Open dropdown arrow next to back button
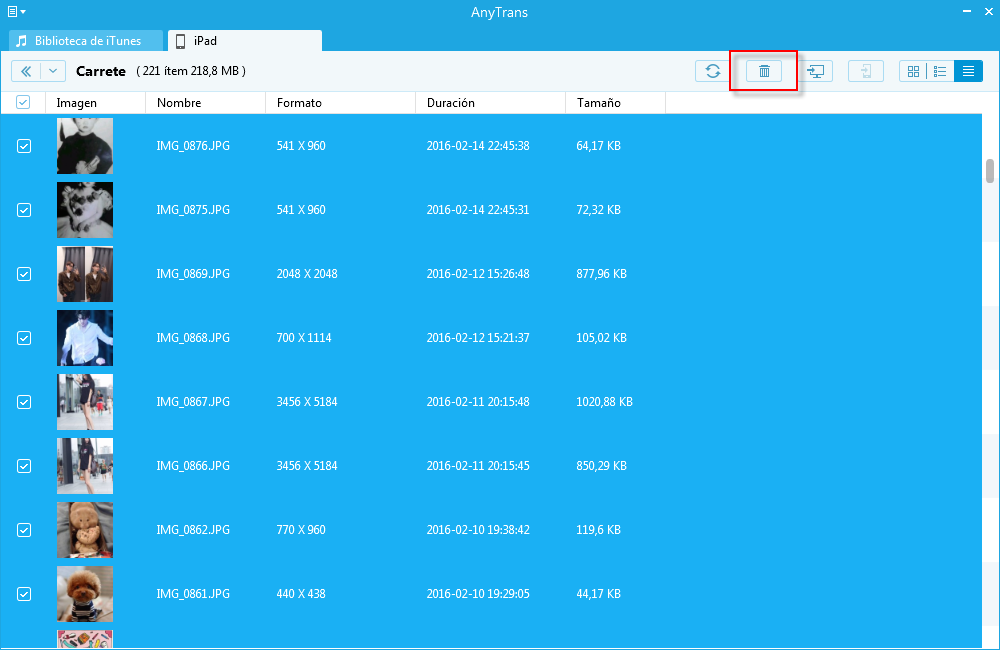 53,71
